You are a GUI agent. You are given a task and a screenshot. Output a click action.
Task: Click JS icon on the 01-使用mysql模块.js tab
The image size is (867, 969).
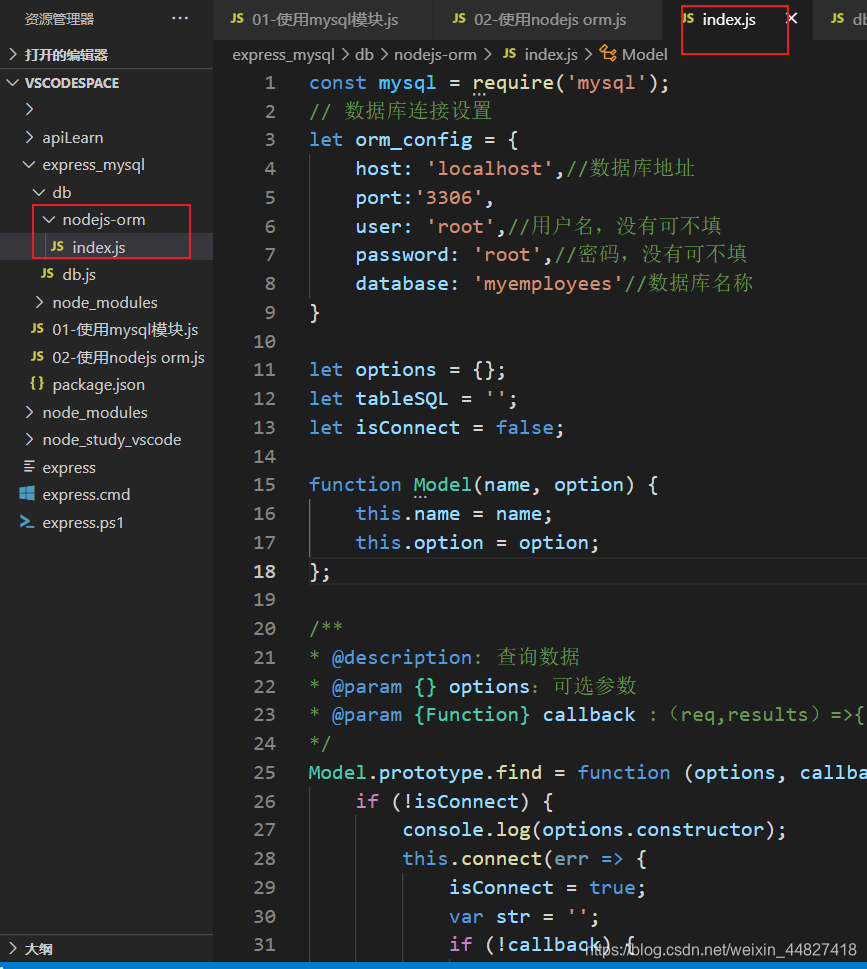237,19
